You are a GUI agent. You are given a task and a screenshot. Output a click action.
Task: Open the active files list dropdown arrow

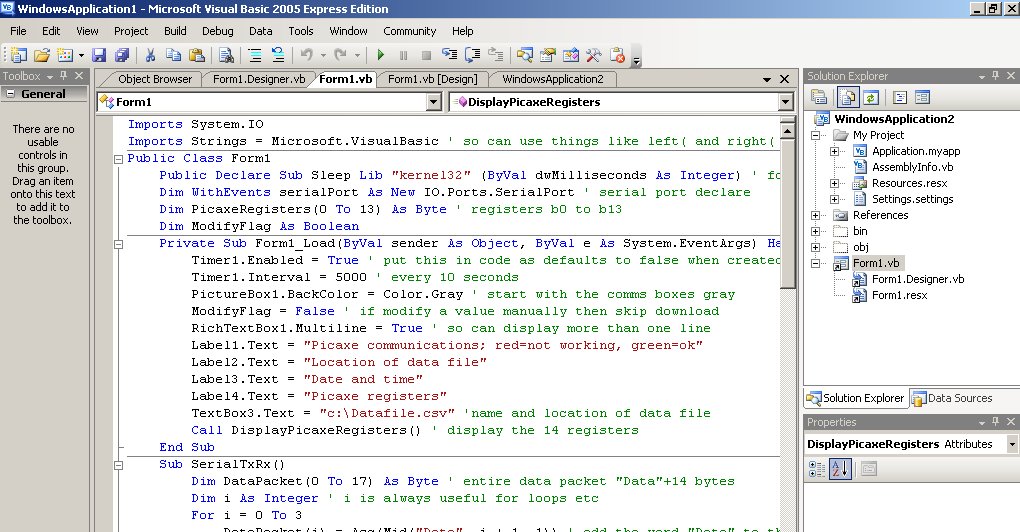point(767,79)
